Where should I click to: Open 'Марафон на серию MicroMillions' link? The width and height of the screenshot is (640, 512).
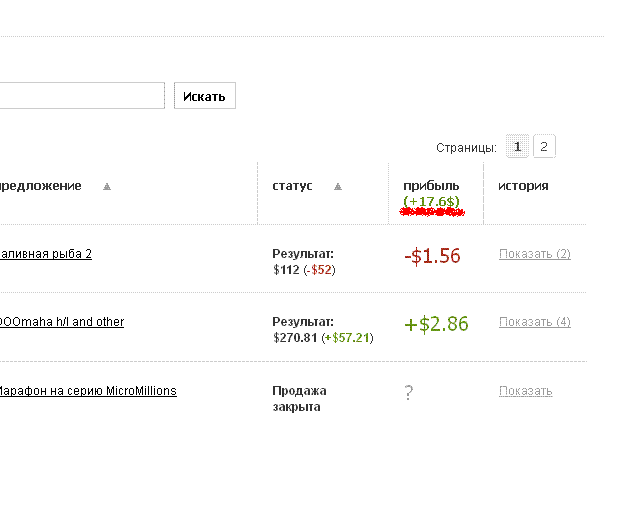(87, 391)
